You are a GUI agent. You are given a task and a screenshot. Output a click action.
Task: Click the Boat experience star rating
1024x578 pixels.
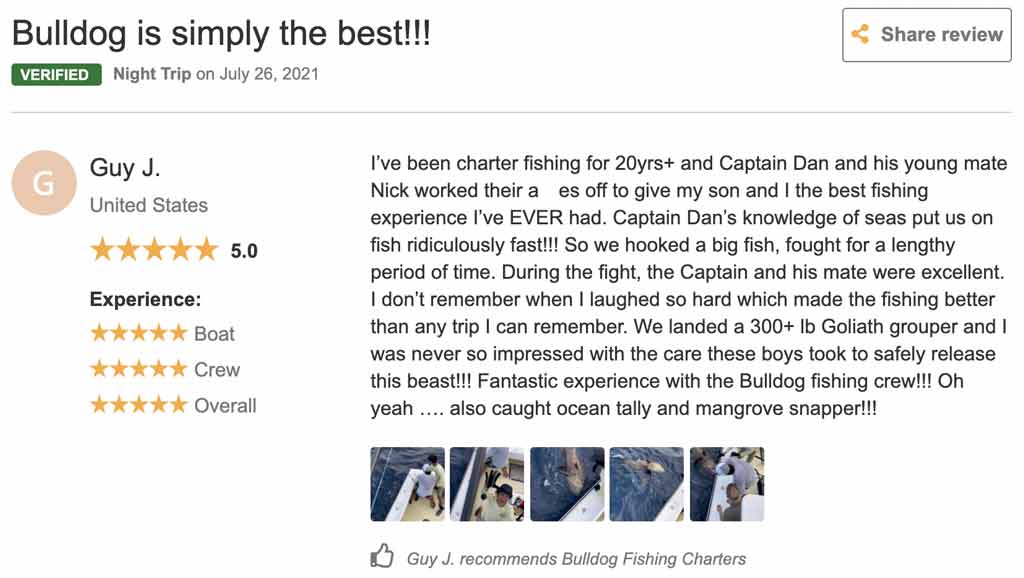coord(138,333)
